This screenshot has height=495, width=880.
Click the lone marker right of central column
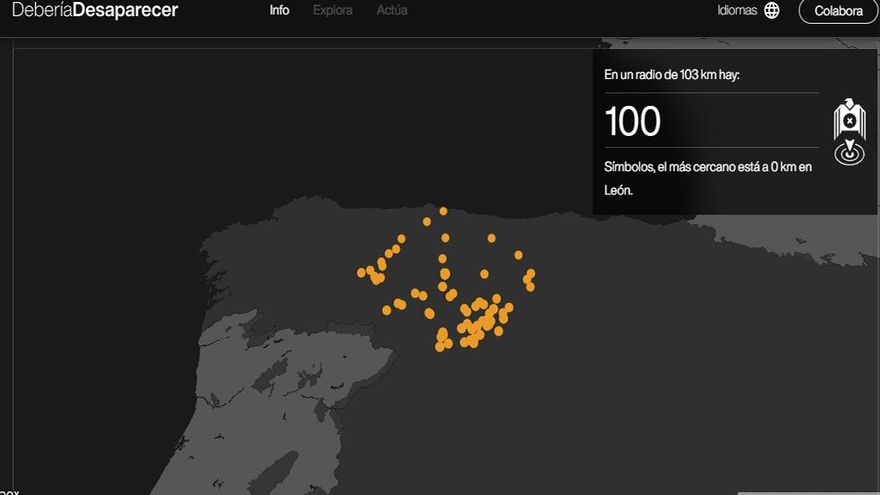point(484,273)
